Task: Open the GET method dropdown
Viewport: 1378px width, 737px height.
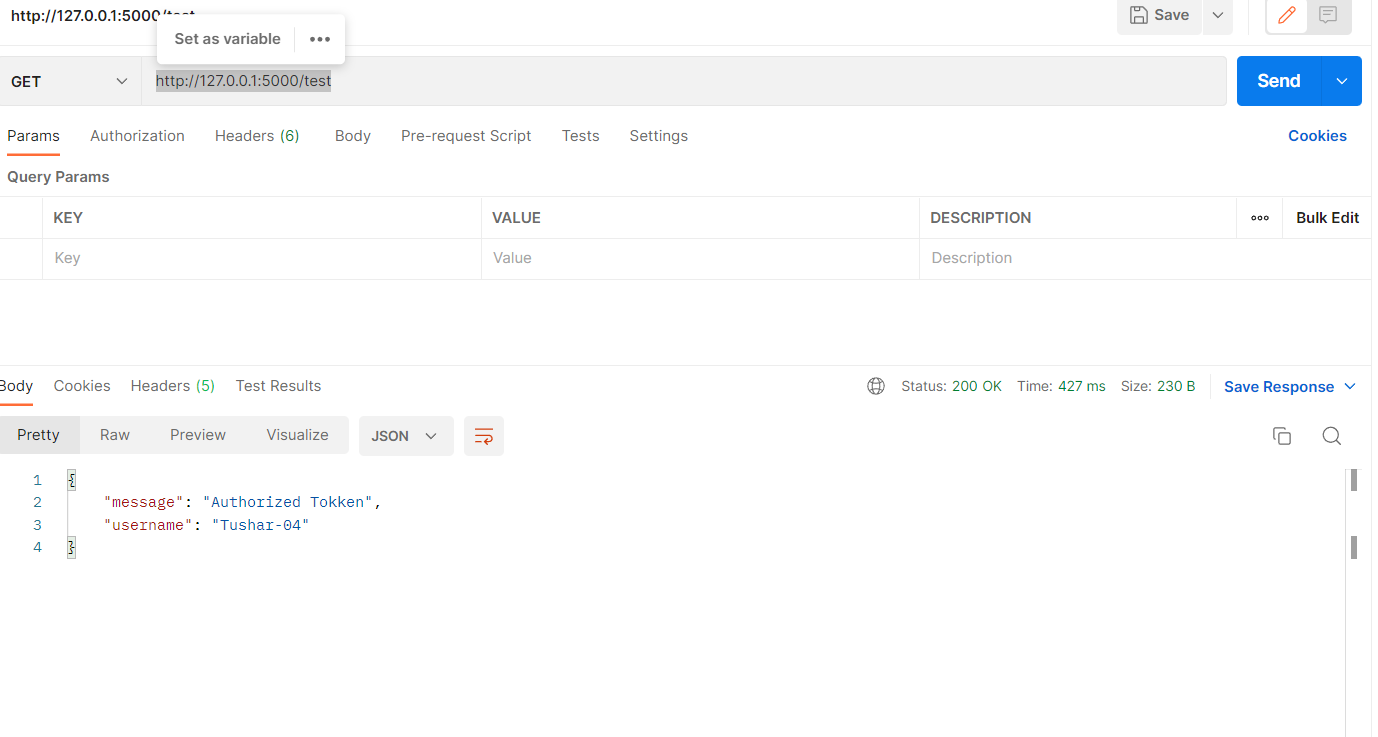Action: tap(69, 81)
